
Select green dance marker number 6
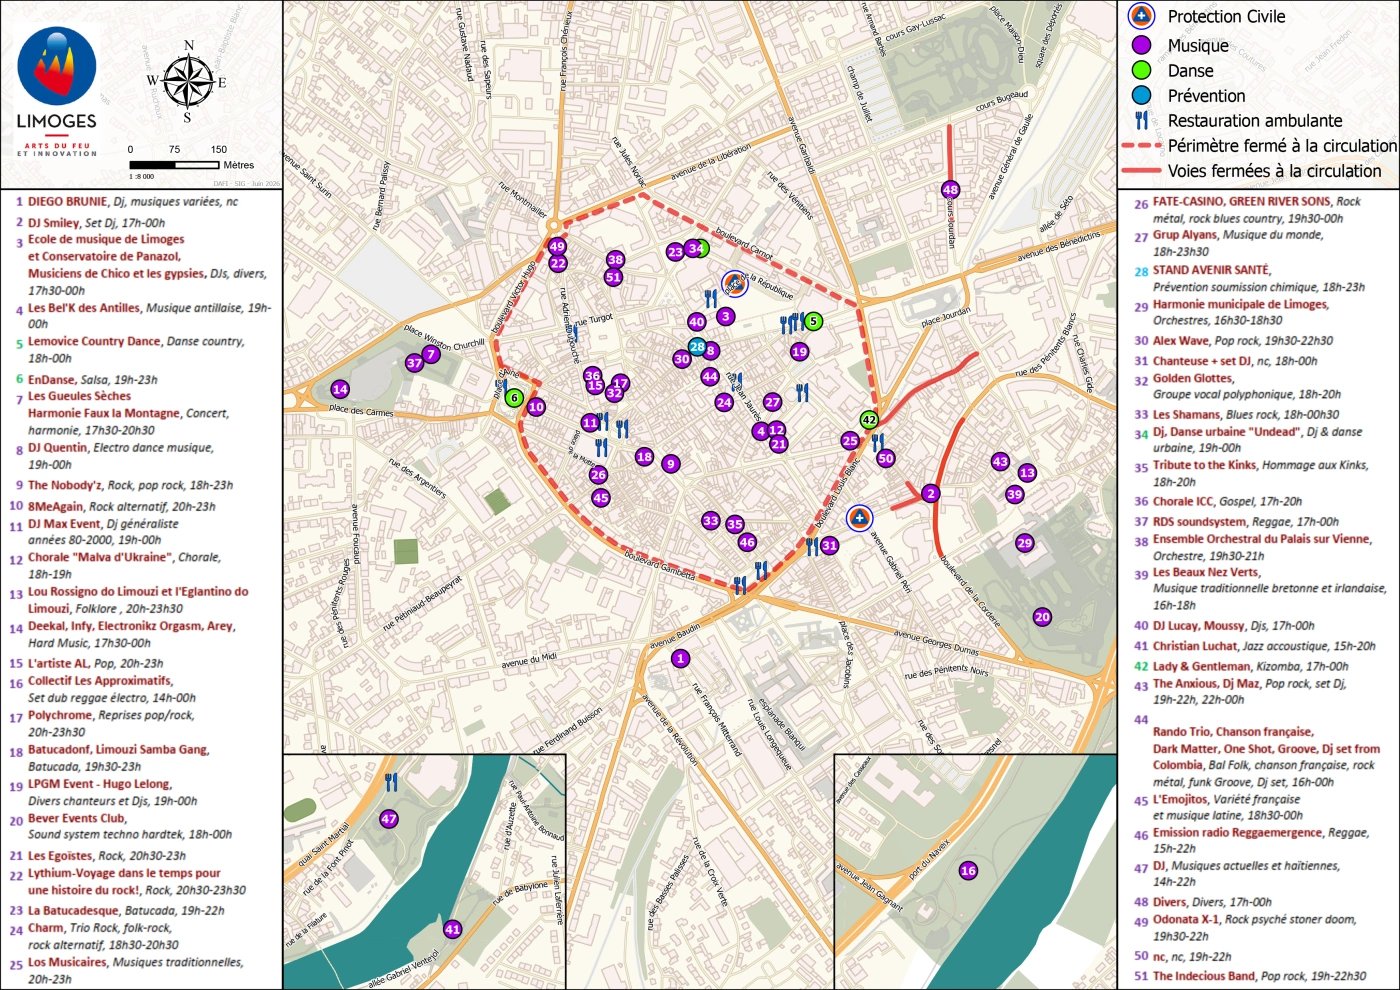click(x=514, y=397)
